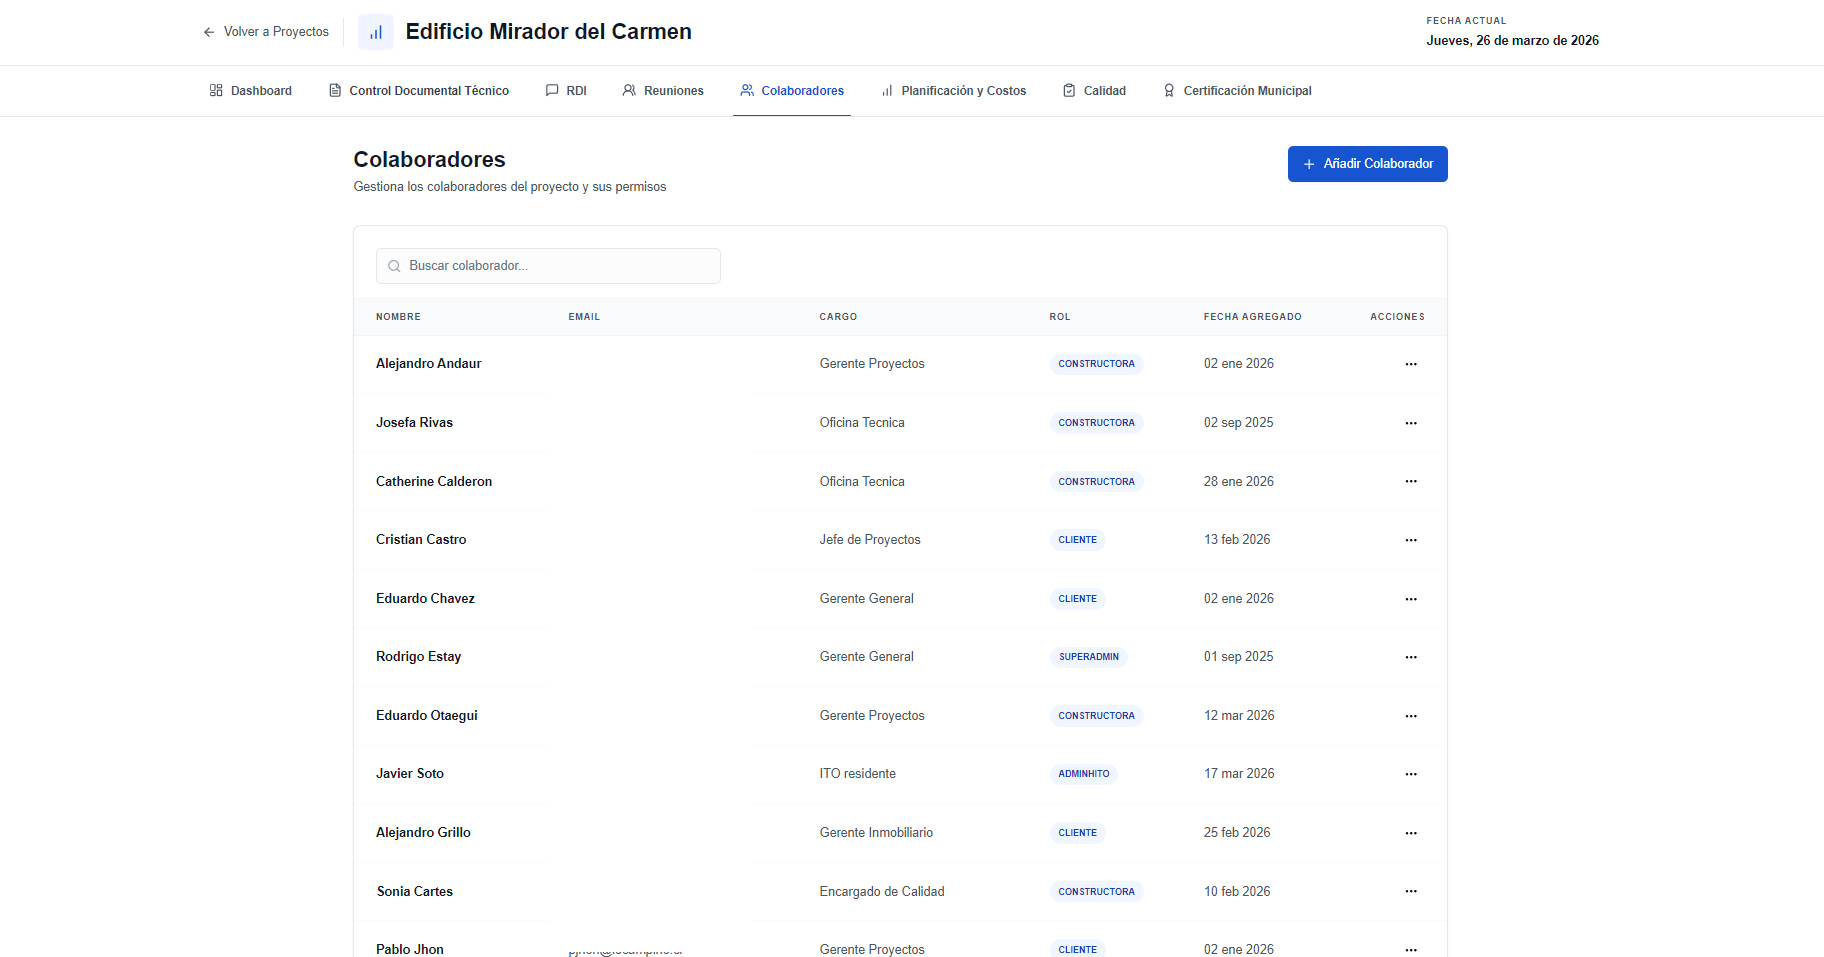
Task: Open actions menu for Eduardo Chavez
Action: pyautogui.click(x=1411, y=599)
